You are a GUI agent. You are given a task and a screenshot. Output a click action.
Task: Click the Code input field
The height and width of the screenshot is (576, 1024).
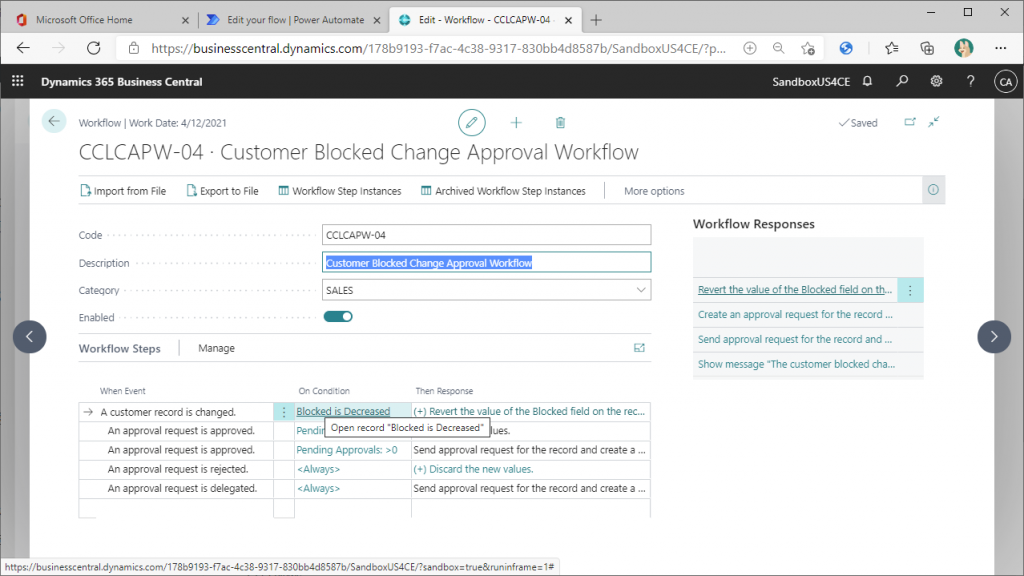tap(487, 234)
